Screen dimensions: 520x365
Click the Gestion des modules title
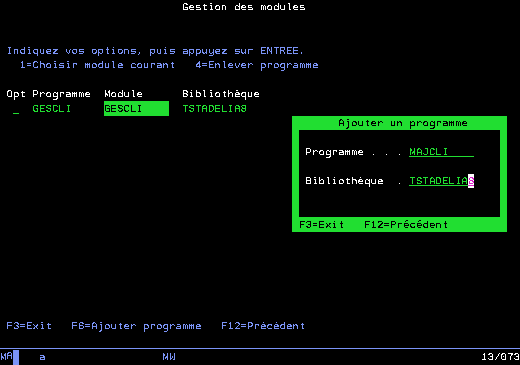tap(244, 7)
